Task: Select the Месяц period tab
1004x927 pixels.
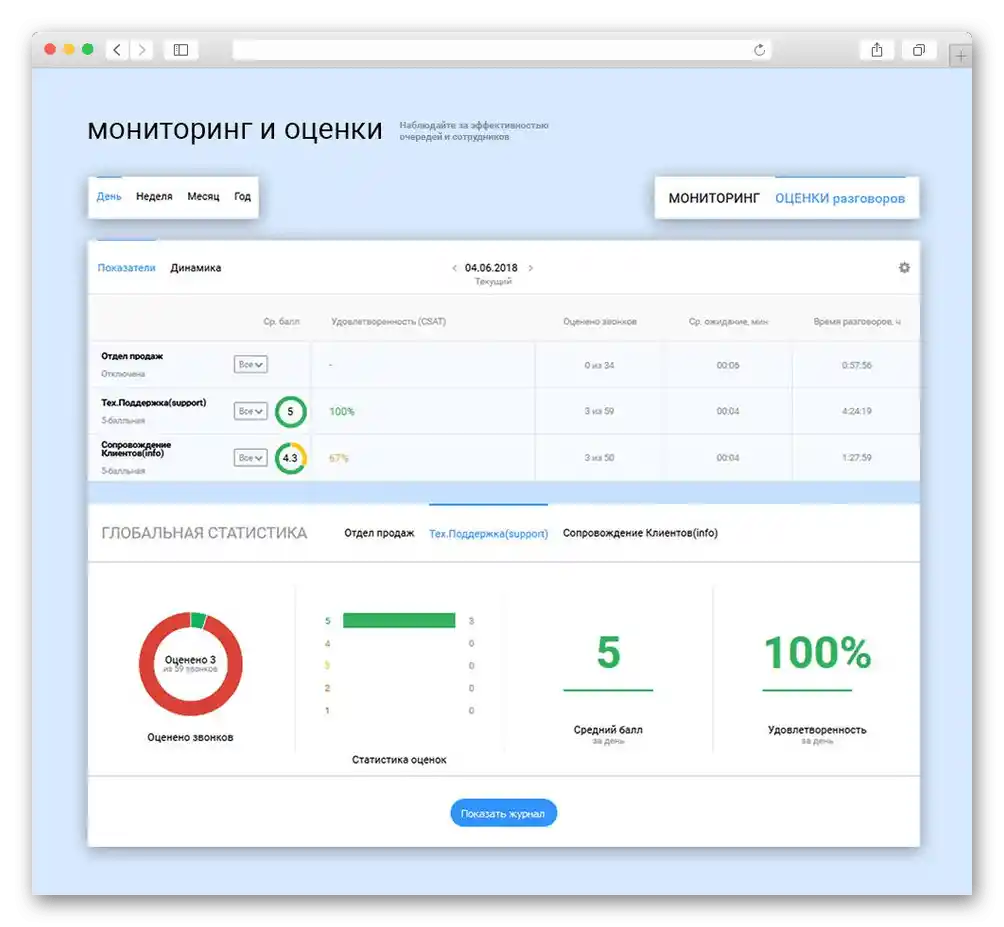Action: pos(203,197)
